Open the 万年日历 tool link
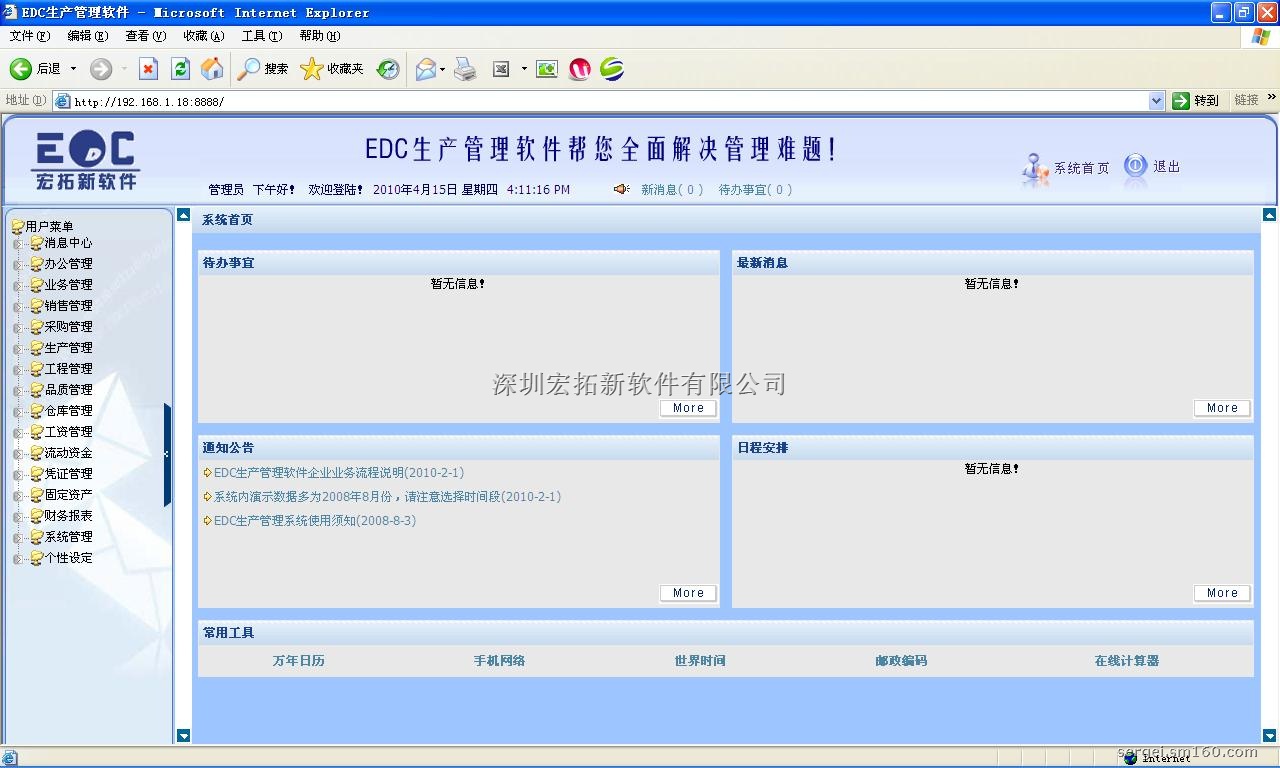The height and width of the screenshot is (768, 1280). click(298, 661)
